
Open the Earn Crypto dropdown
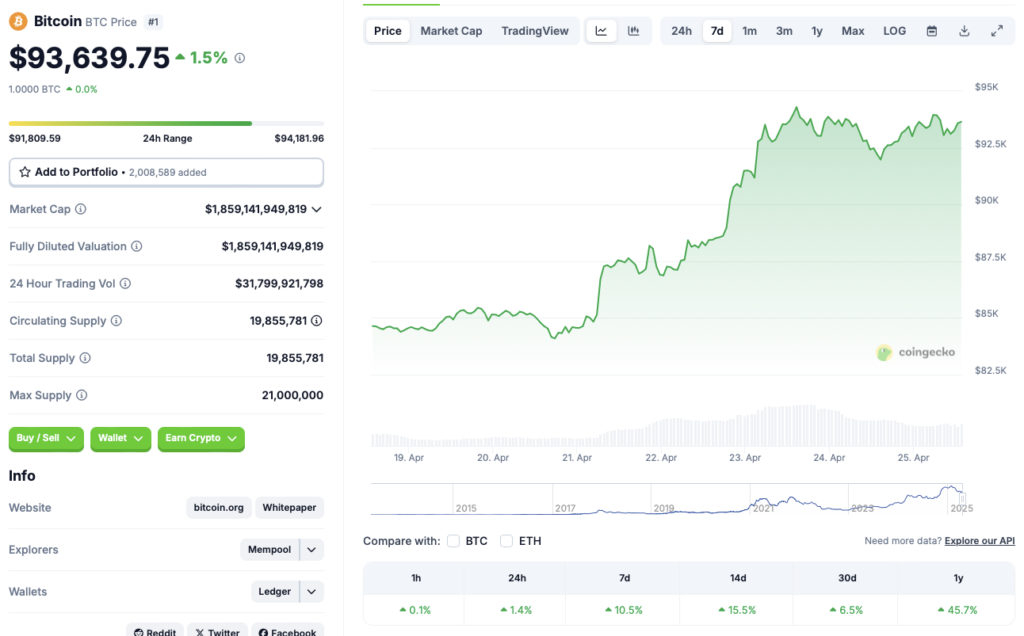(201, 438)
